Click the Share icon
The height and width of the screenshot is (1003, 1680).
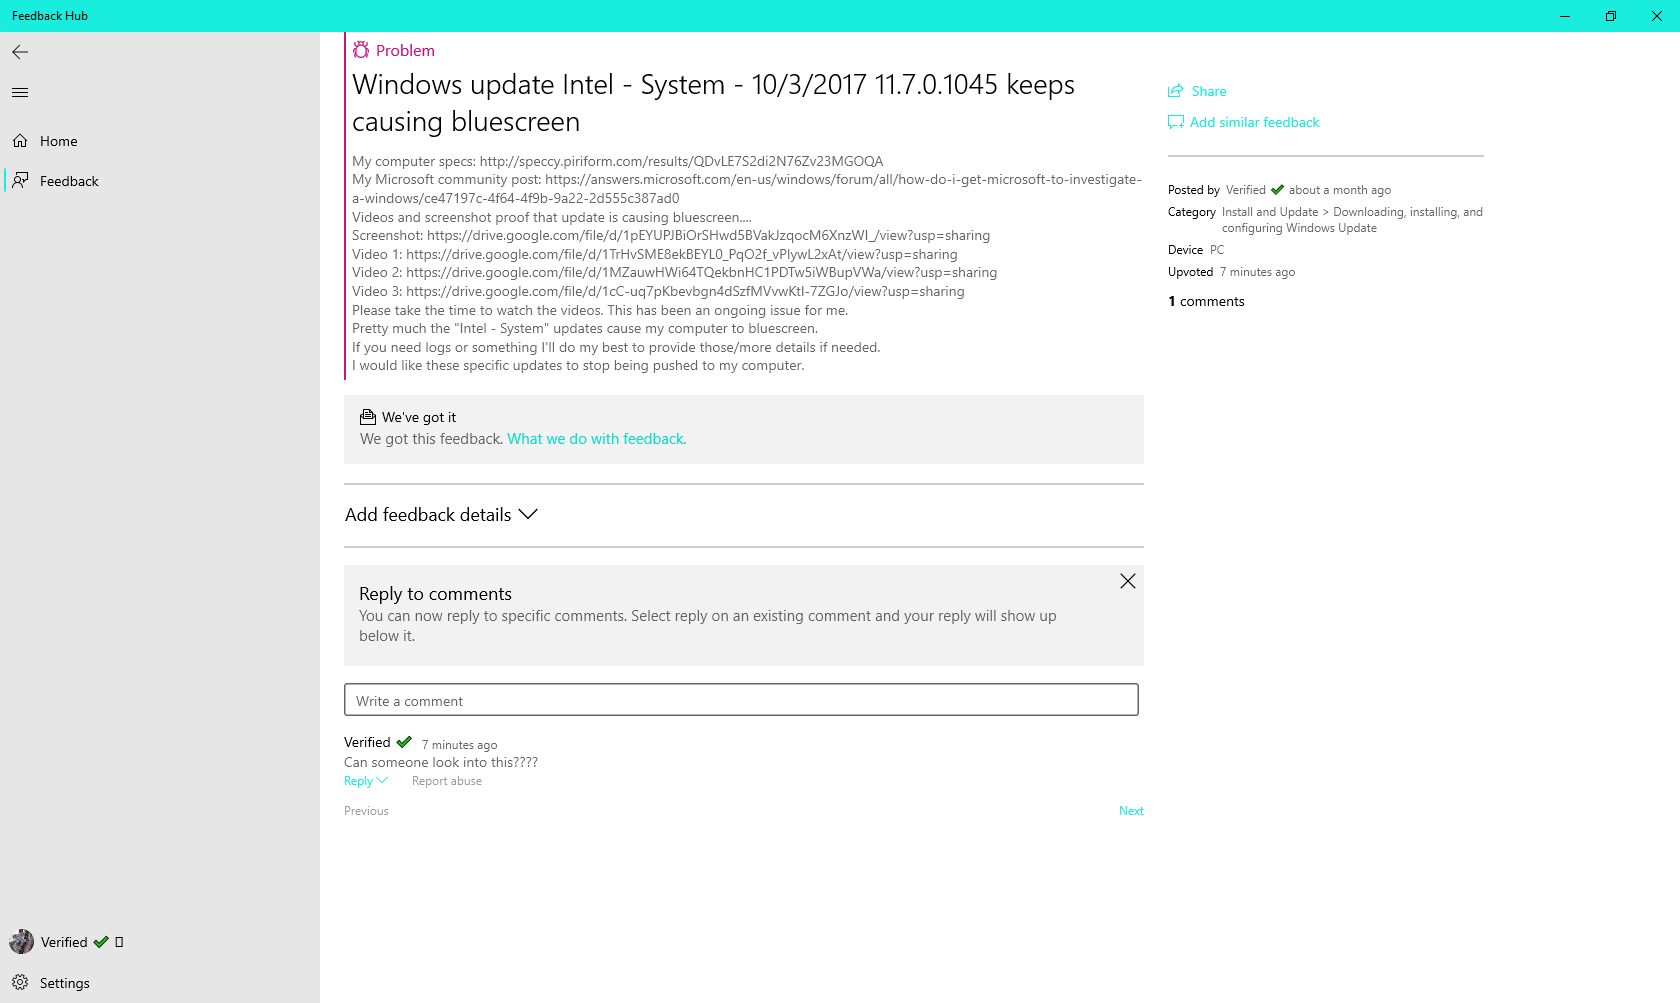pos(1176,91)
